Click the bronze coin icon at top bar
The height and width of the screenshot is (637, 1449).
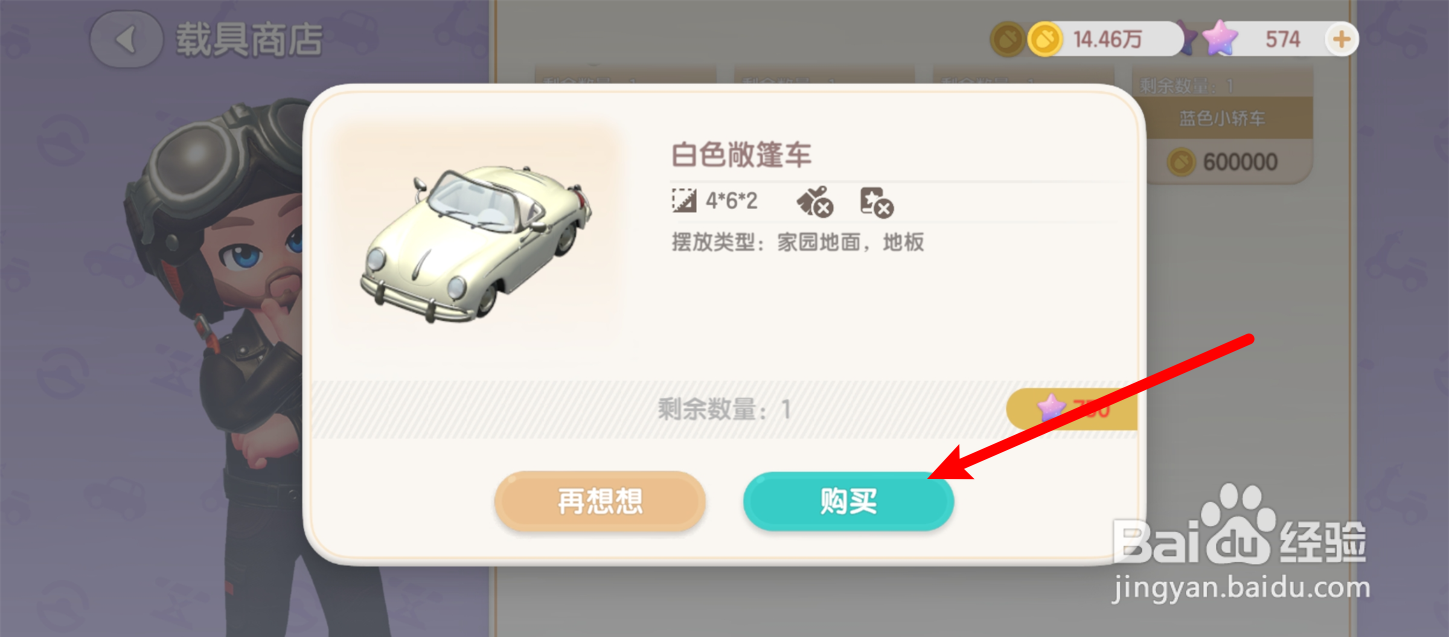tap(1007, 40)
